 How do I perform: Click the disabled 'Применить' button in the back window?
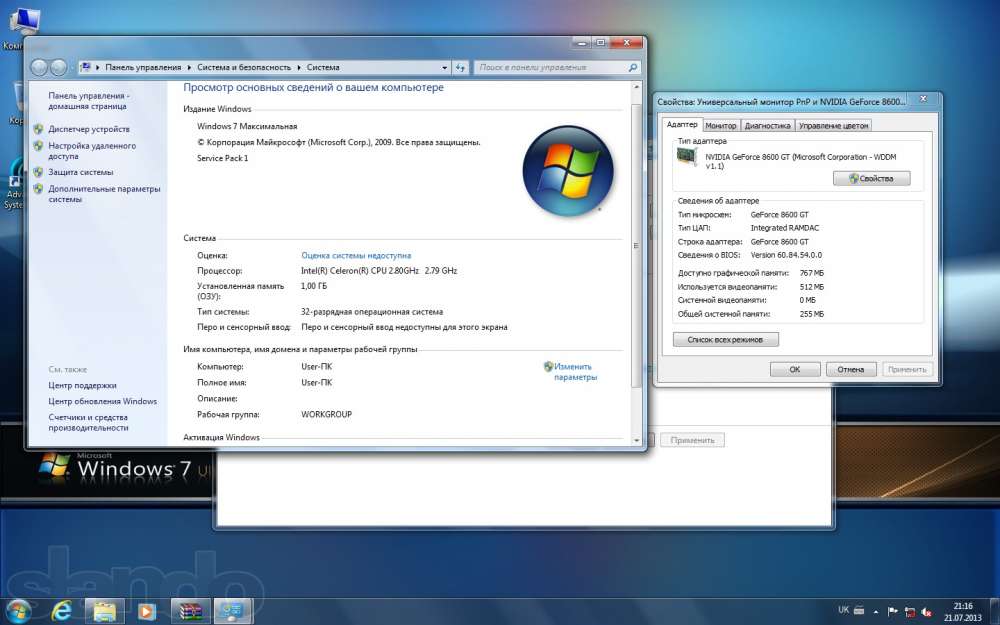click(693, 440)
